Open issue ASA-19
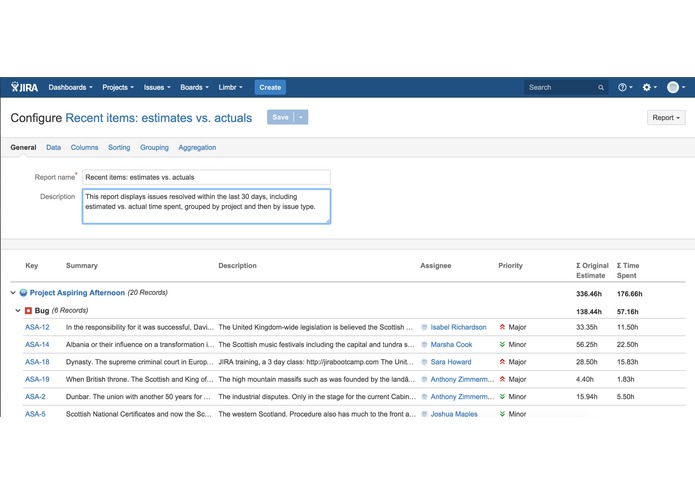This screenshot has height=494, width=695. point(37,379)
